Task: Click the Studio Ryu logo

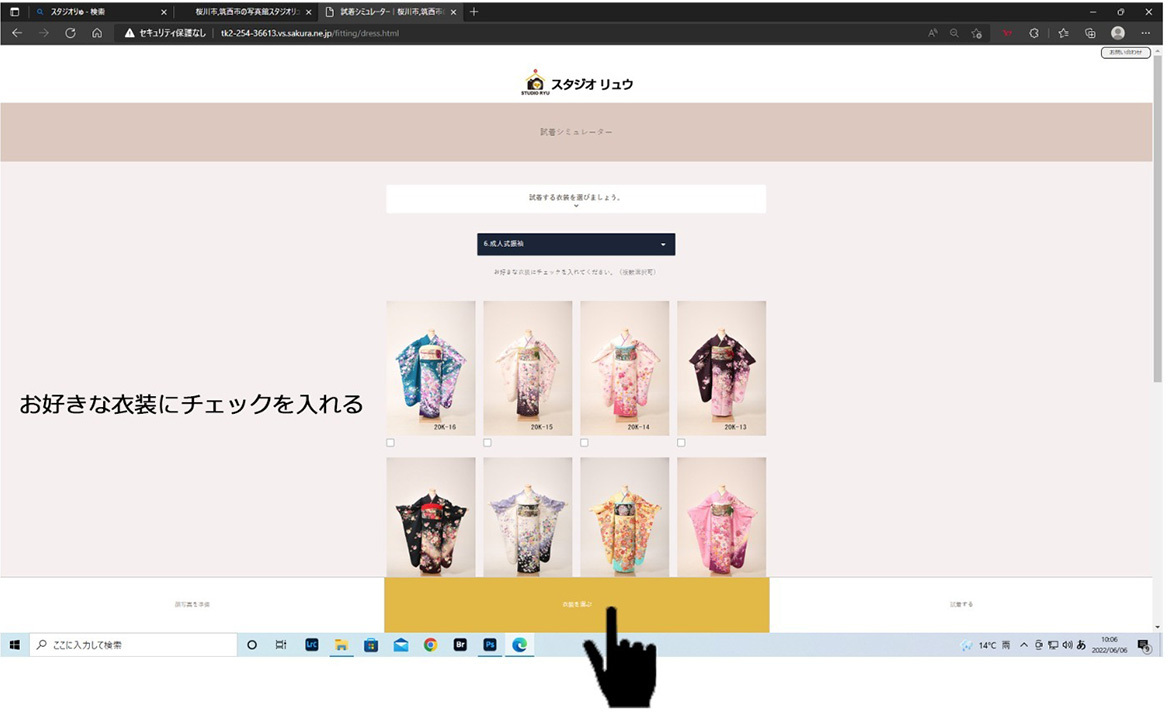Action: (x=577, y=83)
